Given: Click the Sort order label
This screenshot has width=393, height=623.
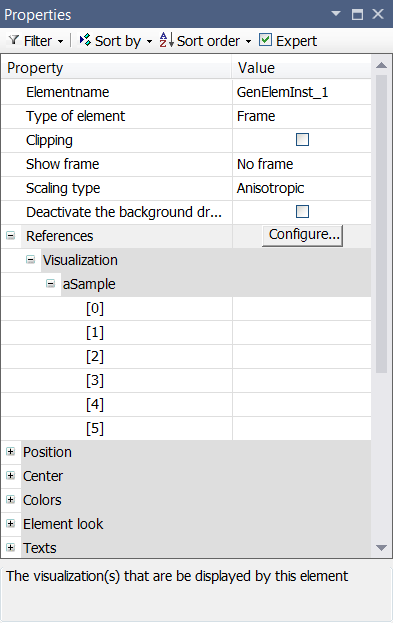Looking at the screenshot, I should pyautogui.click(x=208, y=41).
